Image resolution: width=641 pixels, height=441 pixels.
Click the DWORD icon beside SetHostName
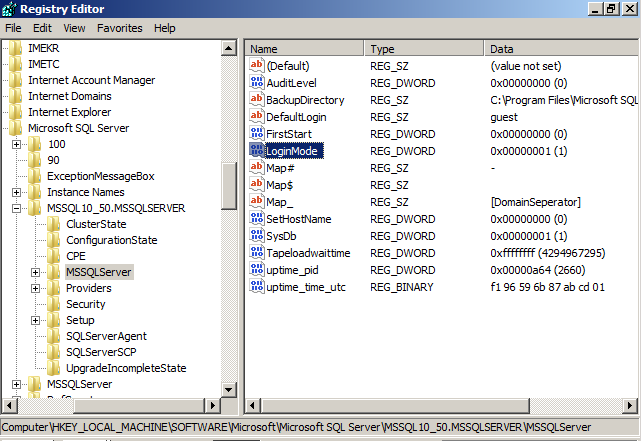point(257,219)
